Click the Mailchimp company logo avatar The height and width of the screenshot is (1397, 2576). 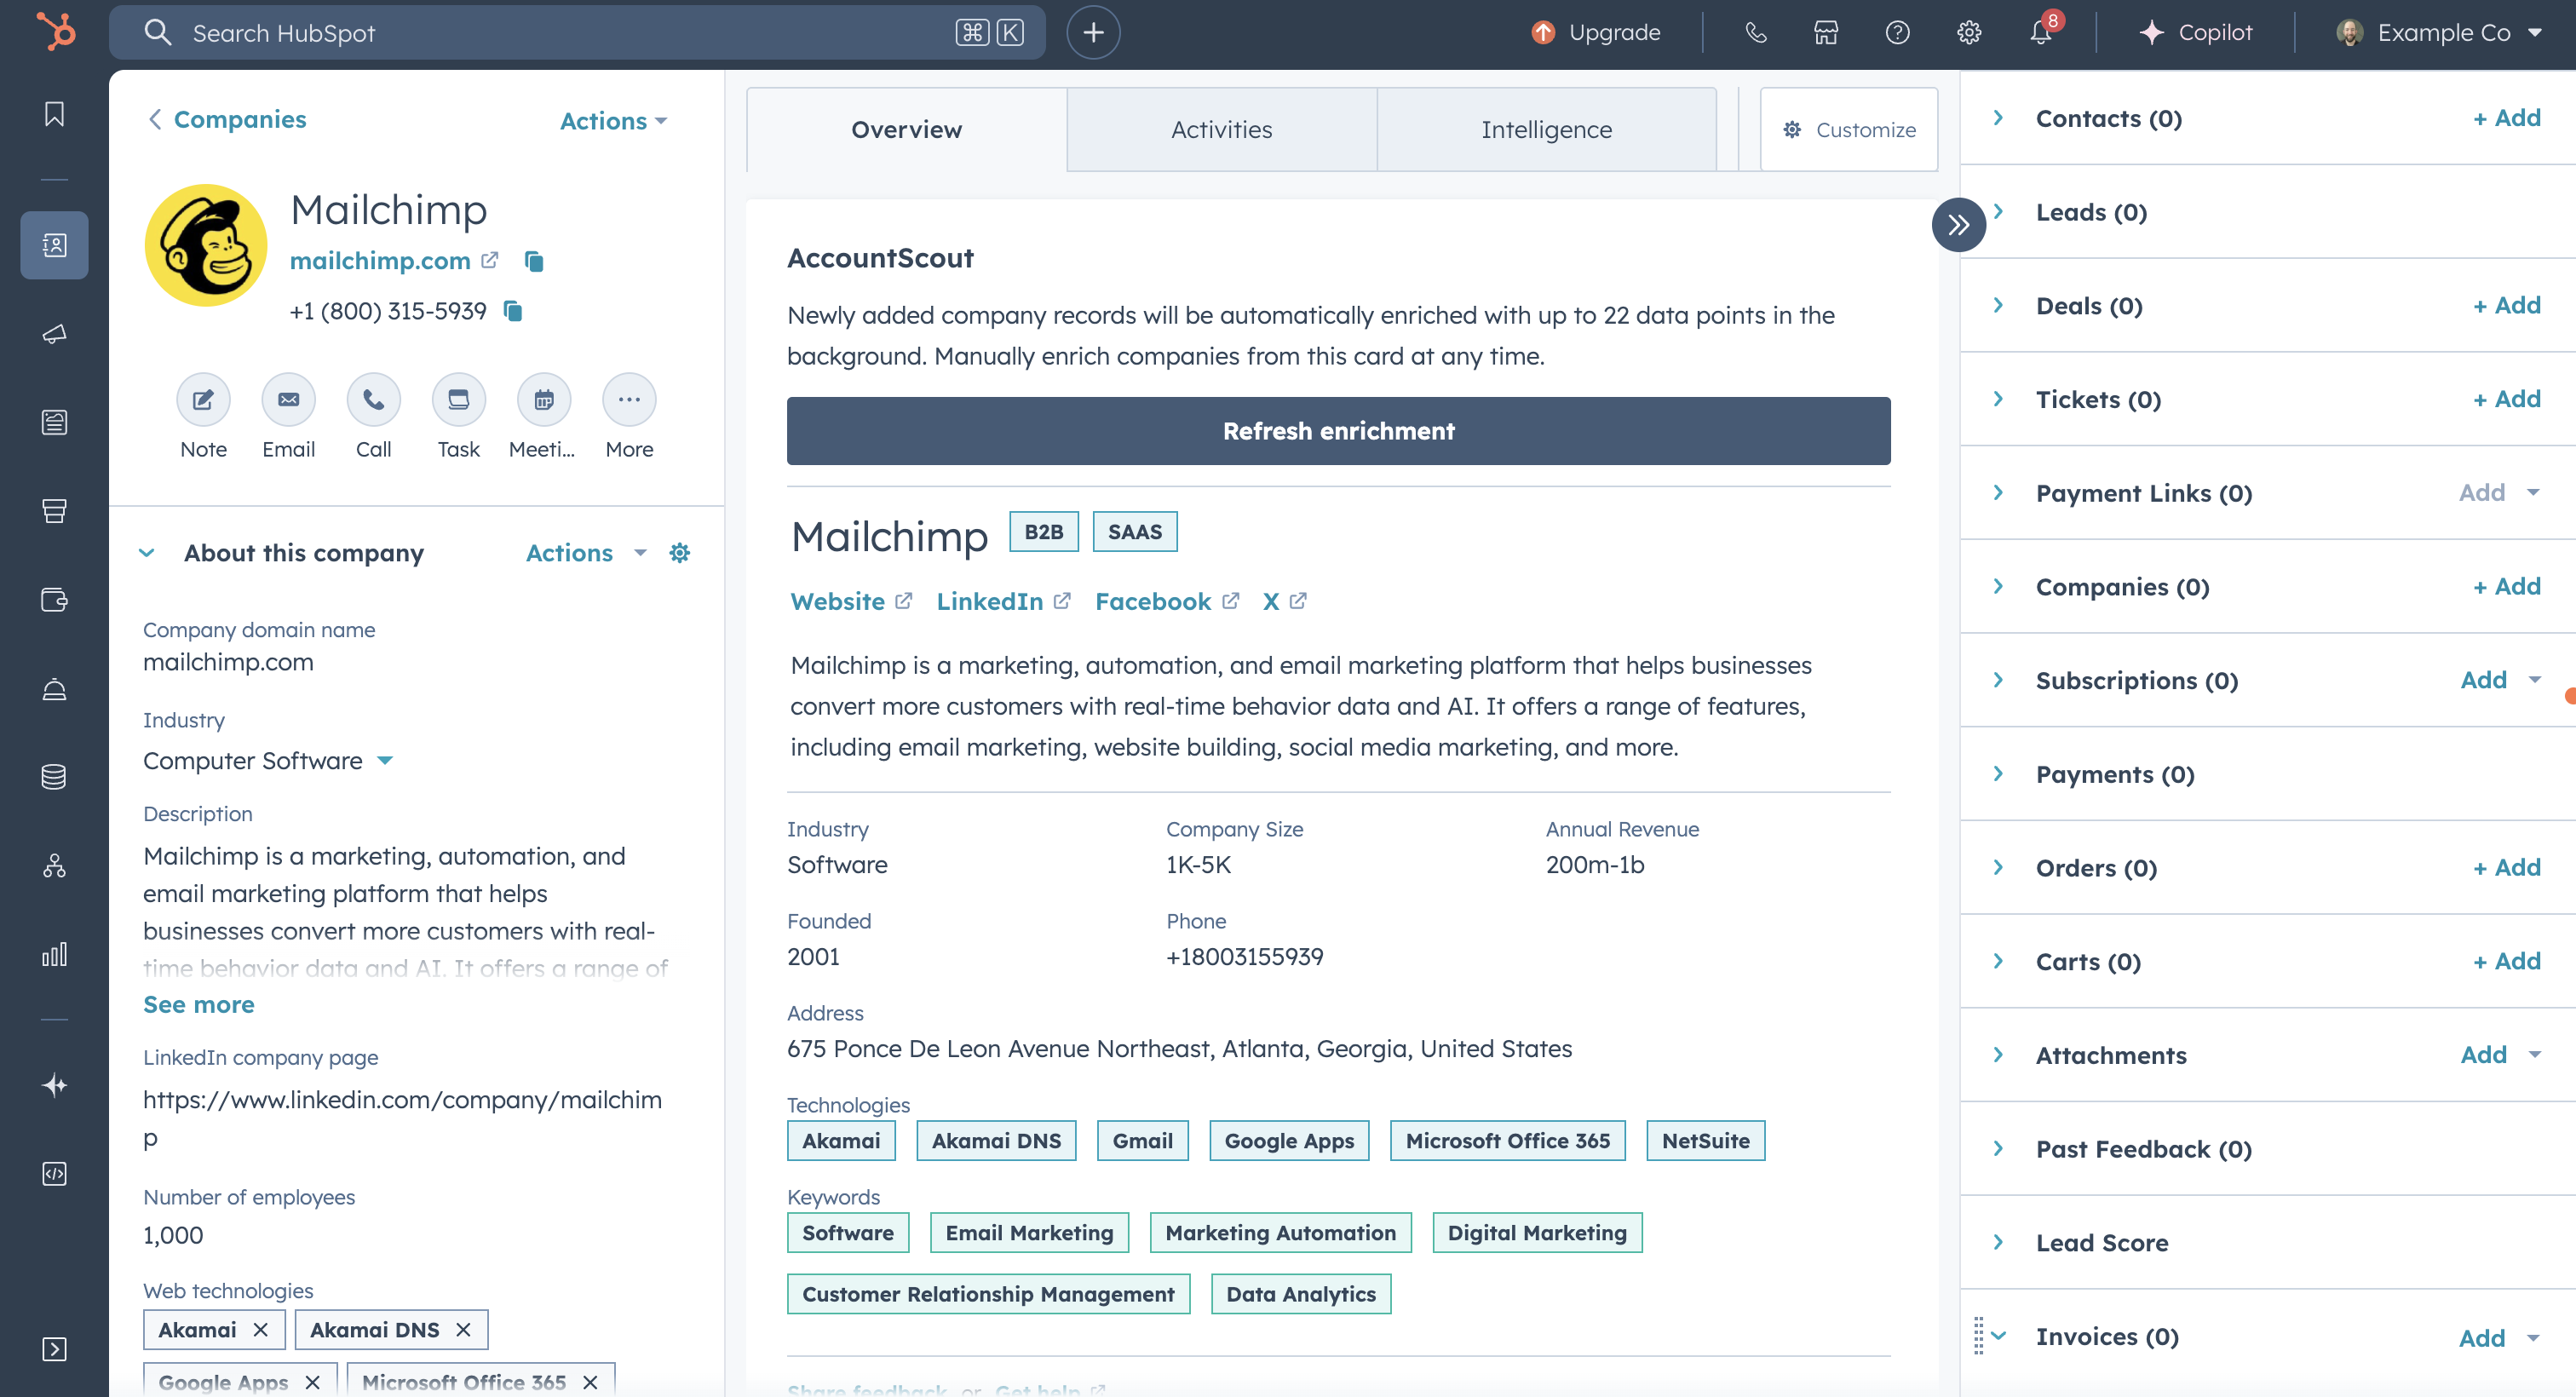click(x=206, y=245)
